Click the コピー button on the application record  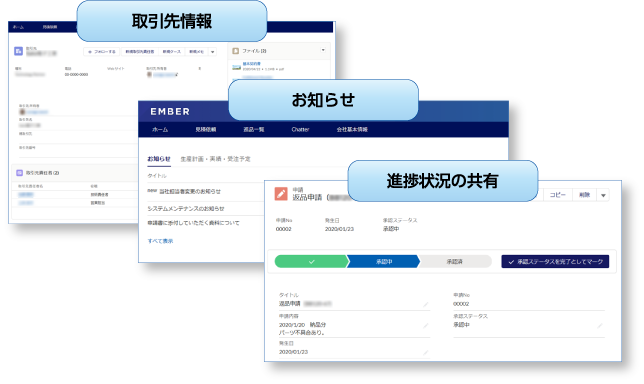(557, 195)
